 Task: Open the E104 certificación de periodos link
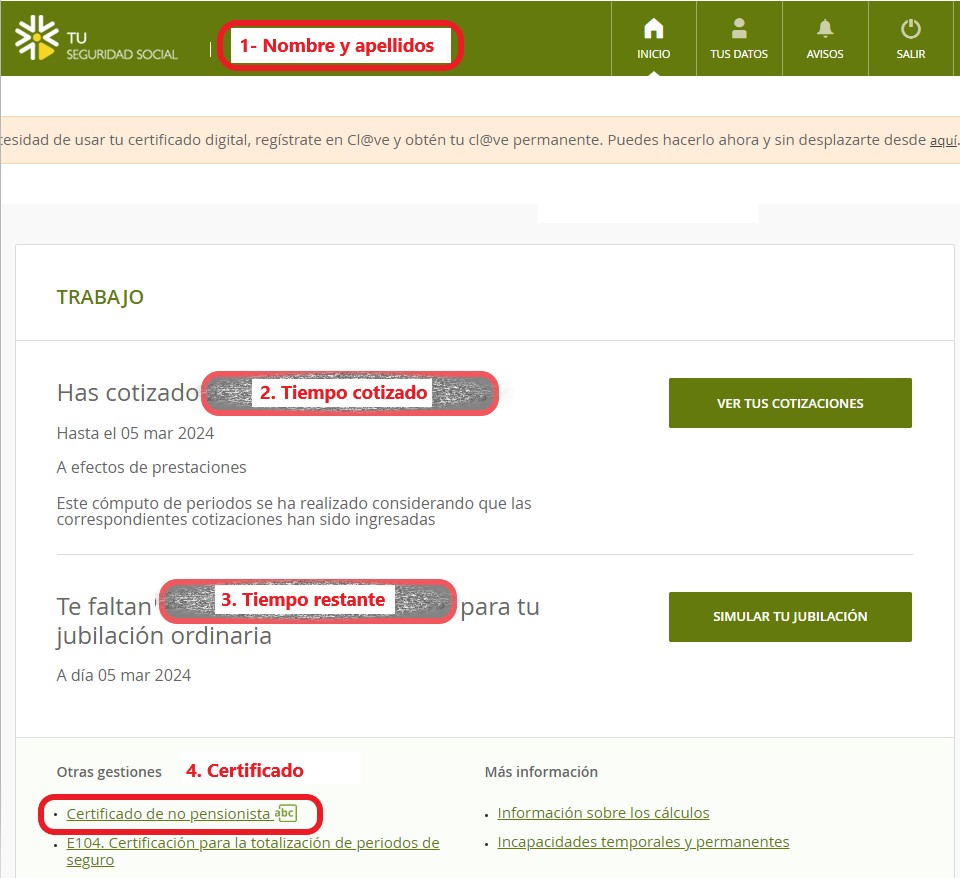point(253,851)
